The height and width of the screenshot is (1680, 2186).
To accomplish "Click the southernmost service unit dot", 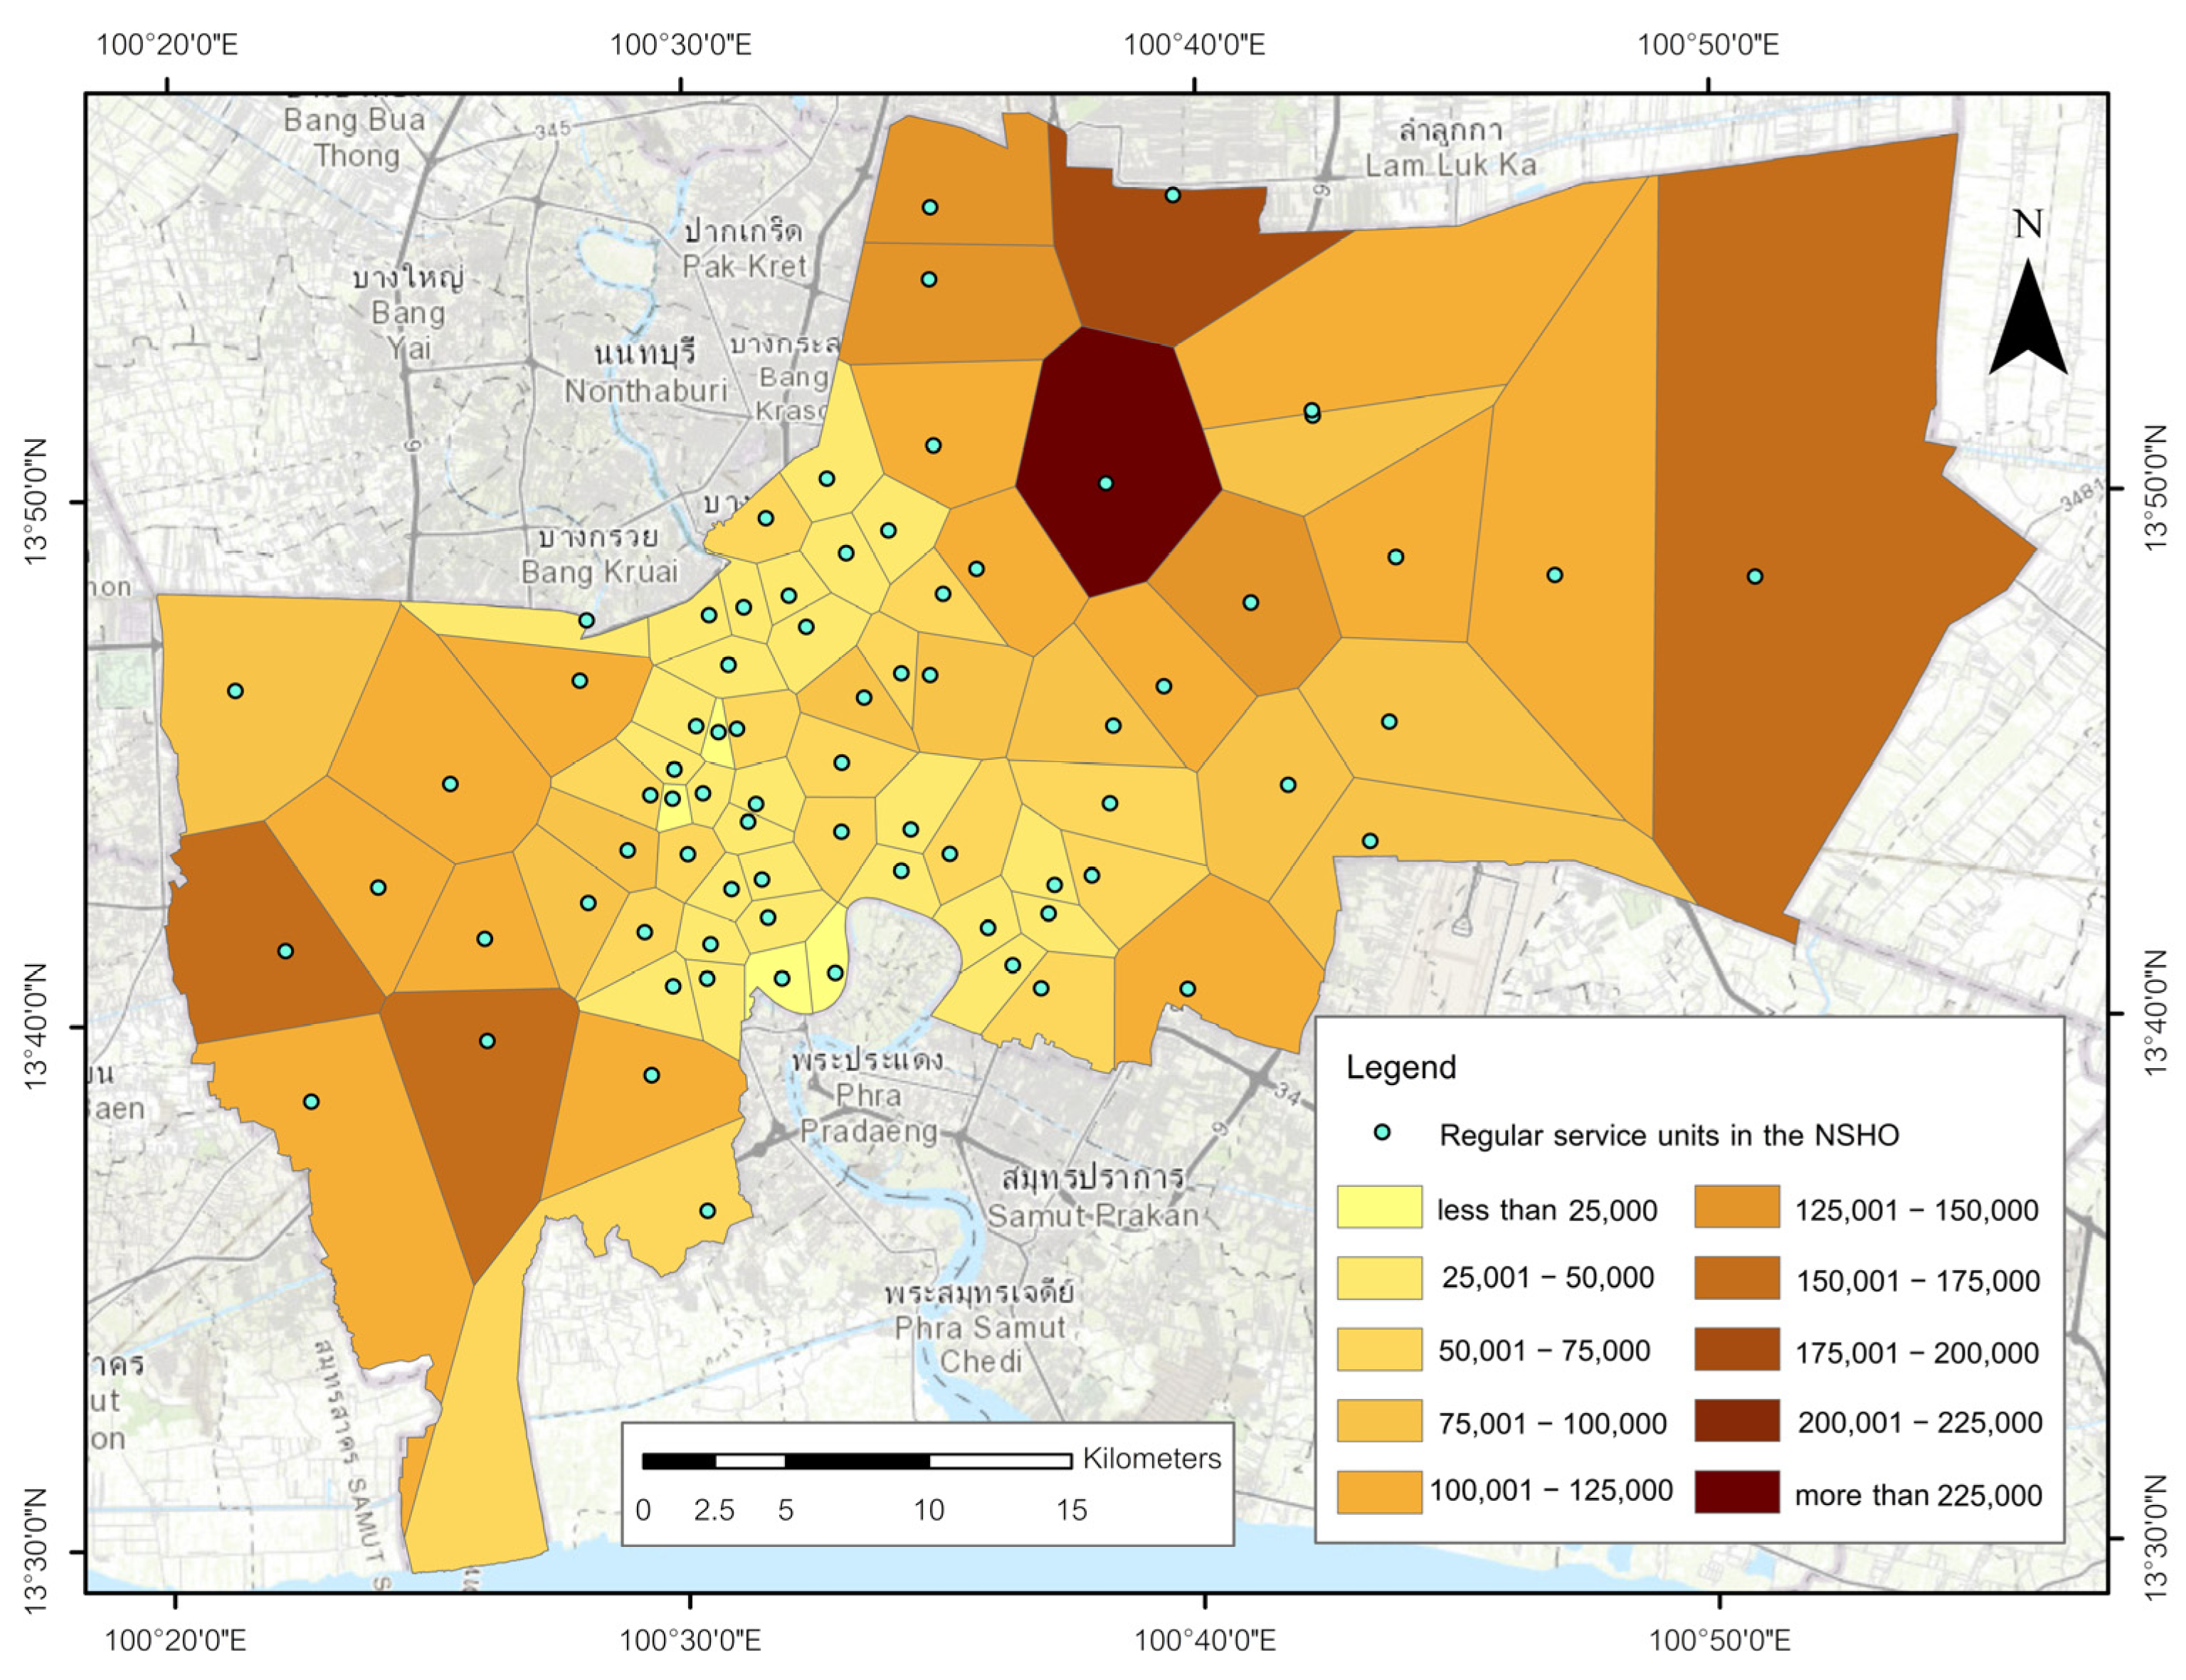I will coord(707,1210).
